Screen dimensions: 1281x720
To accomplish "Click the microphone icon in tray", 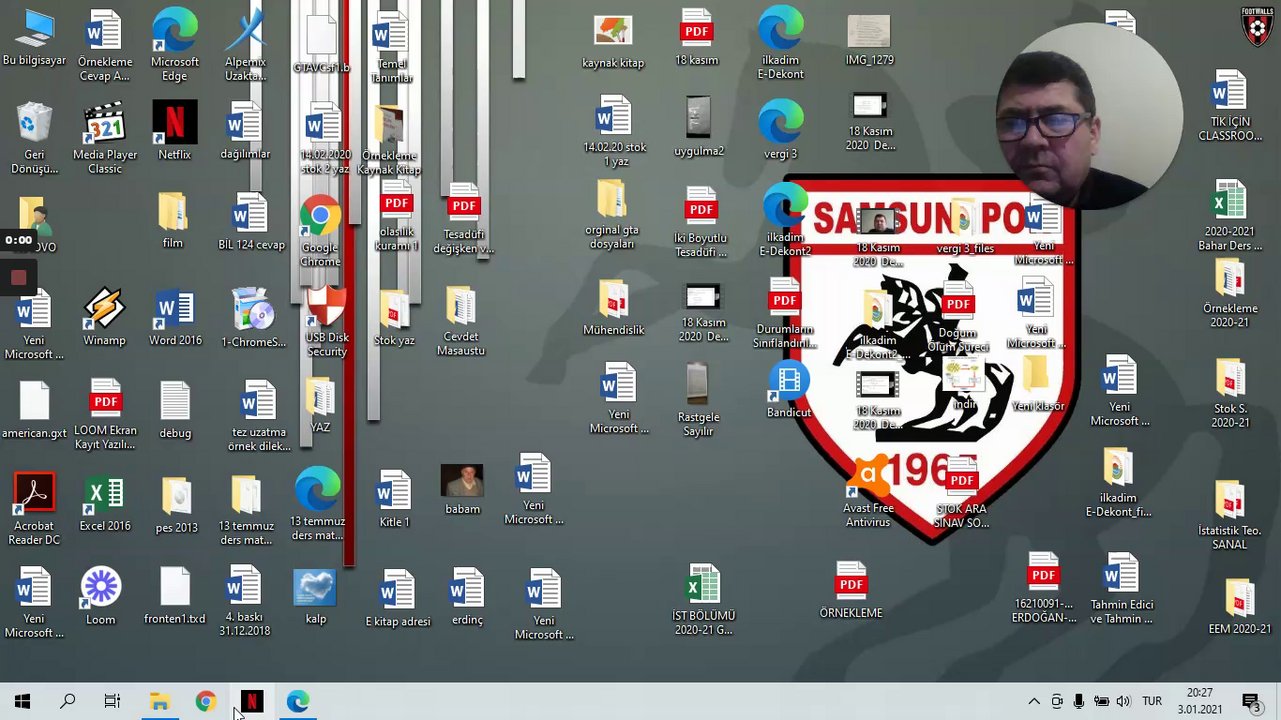I will [x=1079, y=702].
